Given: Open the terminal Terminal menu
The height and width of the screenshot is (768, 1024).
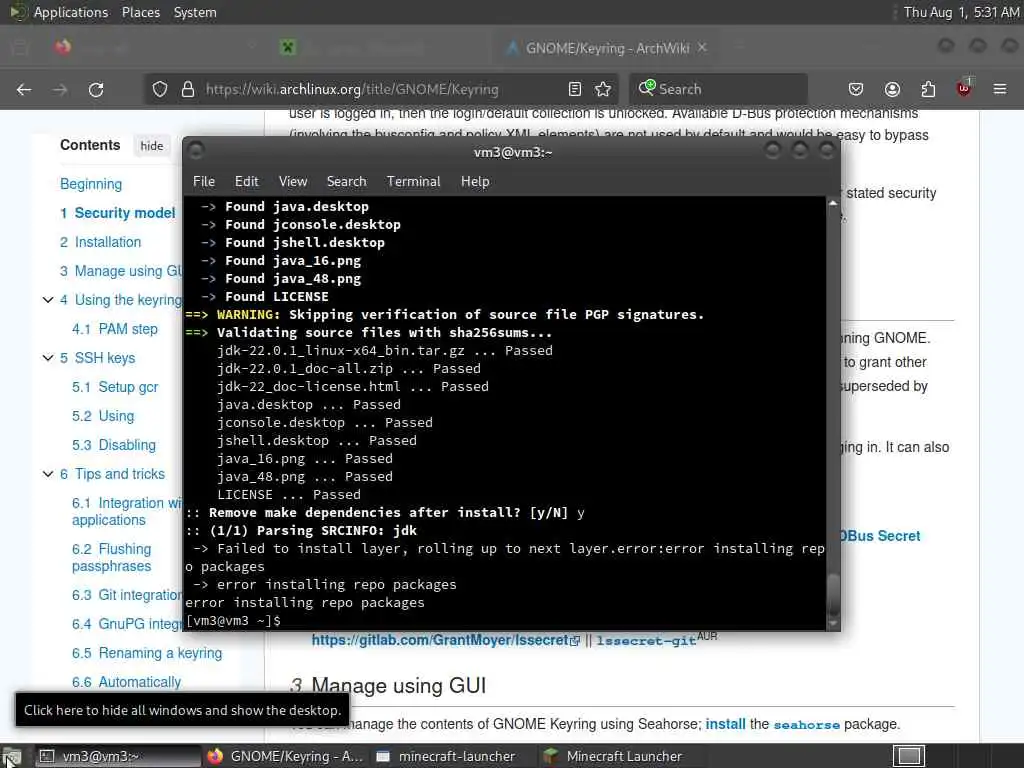Looking at the screenshot, I should [413, 182].
